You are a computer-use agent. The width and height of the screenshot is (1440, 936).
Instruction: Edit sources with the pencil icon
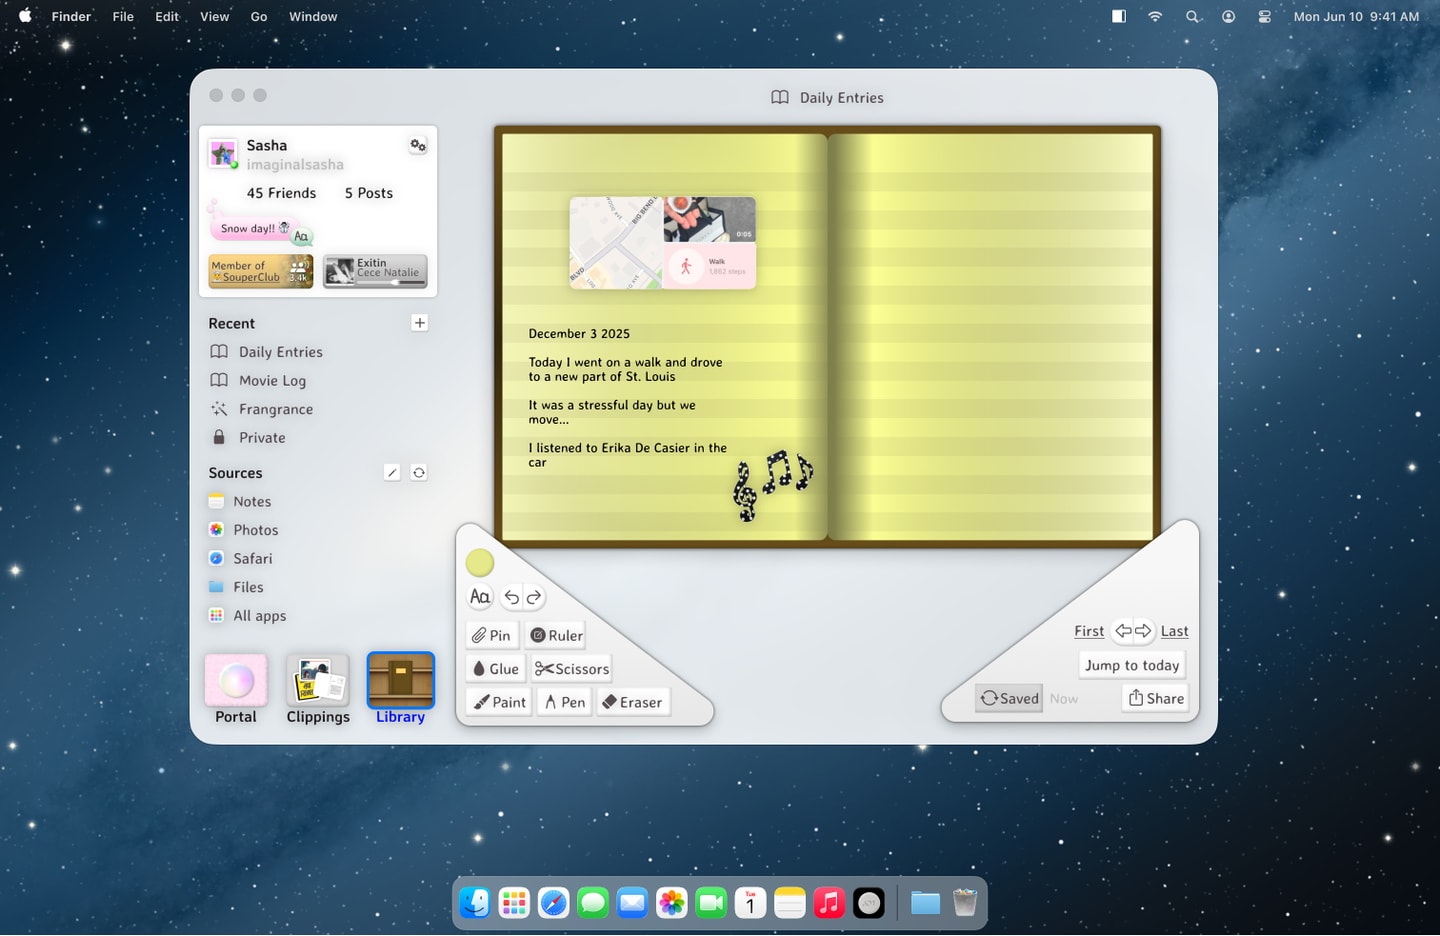coord(392,473)
